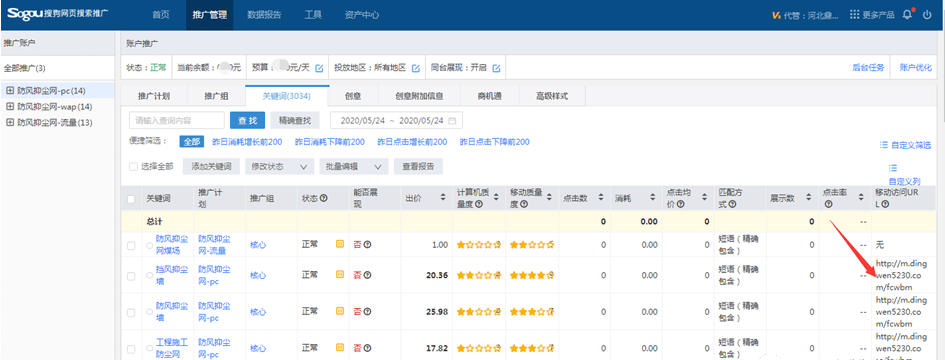The image size is (945, 360).
Task: Click the help icon in 移动访问URL header
Action: pyautogui.click(x=885, y=204)
